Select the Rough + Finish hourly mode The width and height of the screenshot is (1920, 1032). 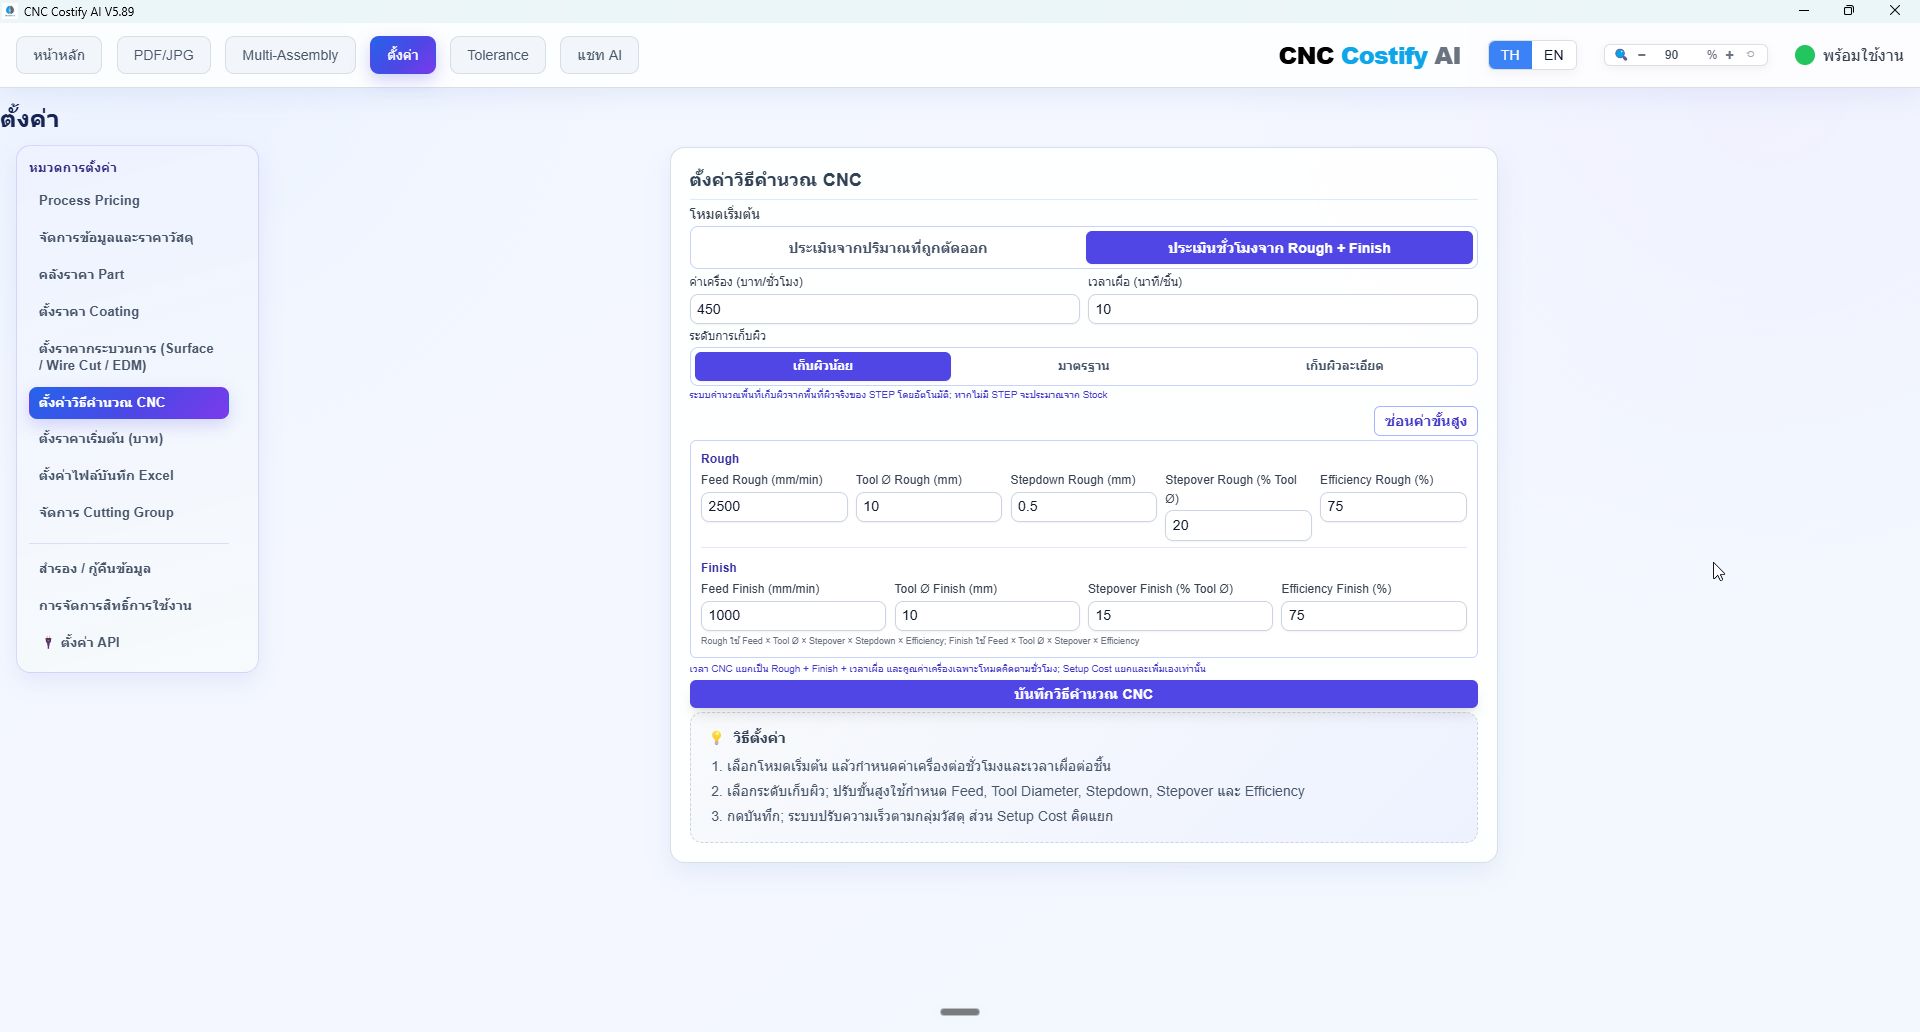(1279, 248)
